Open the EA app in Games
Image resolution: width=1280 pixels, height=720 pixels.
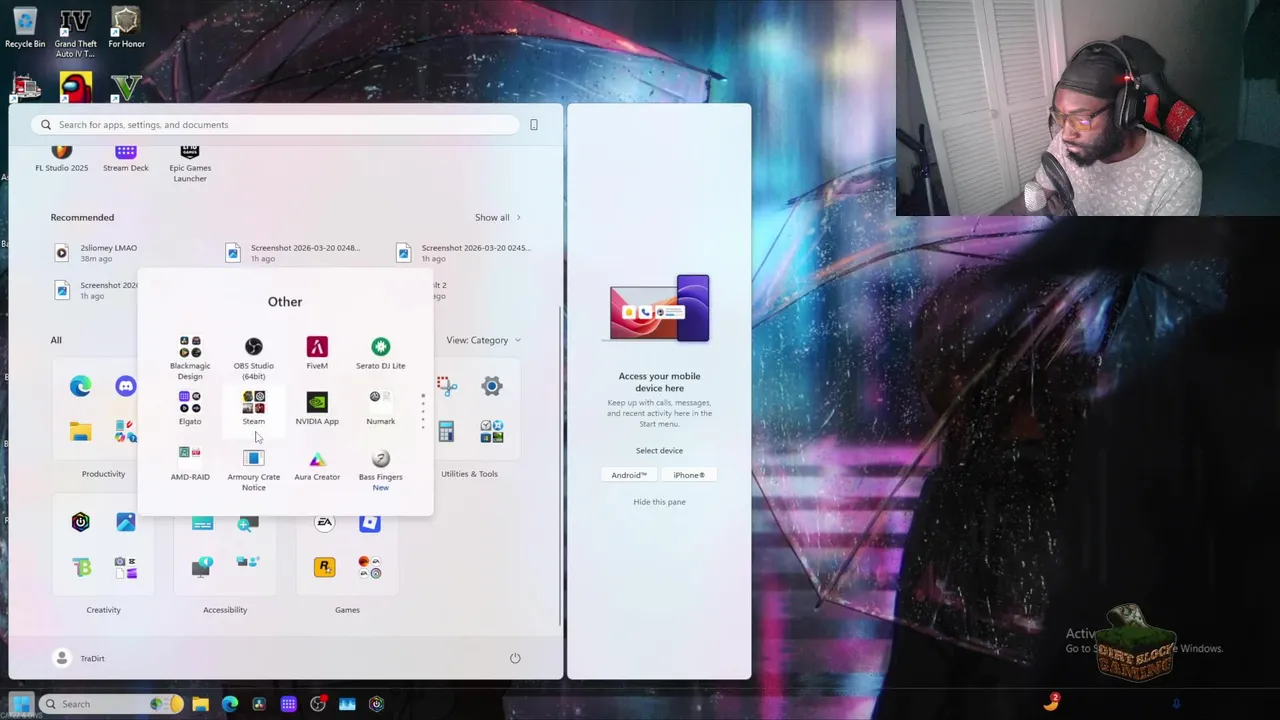324,522
